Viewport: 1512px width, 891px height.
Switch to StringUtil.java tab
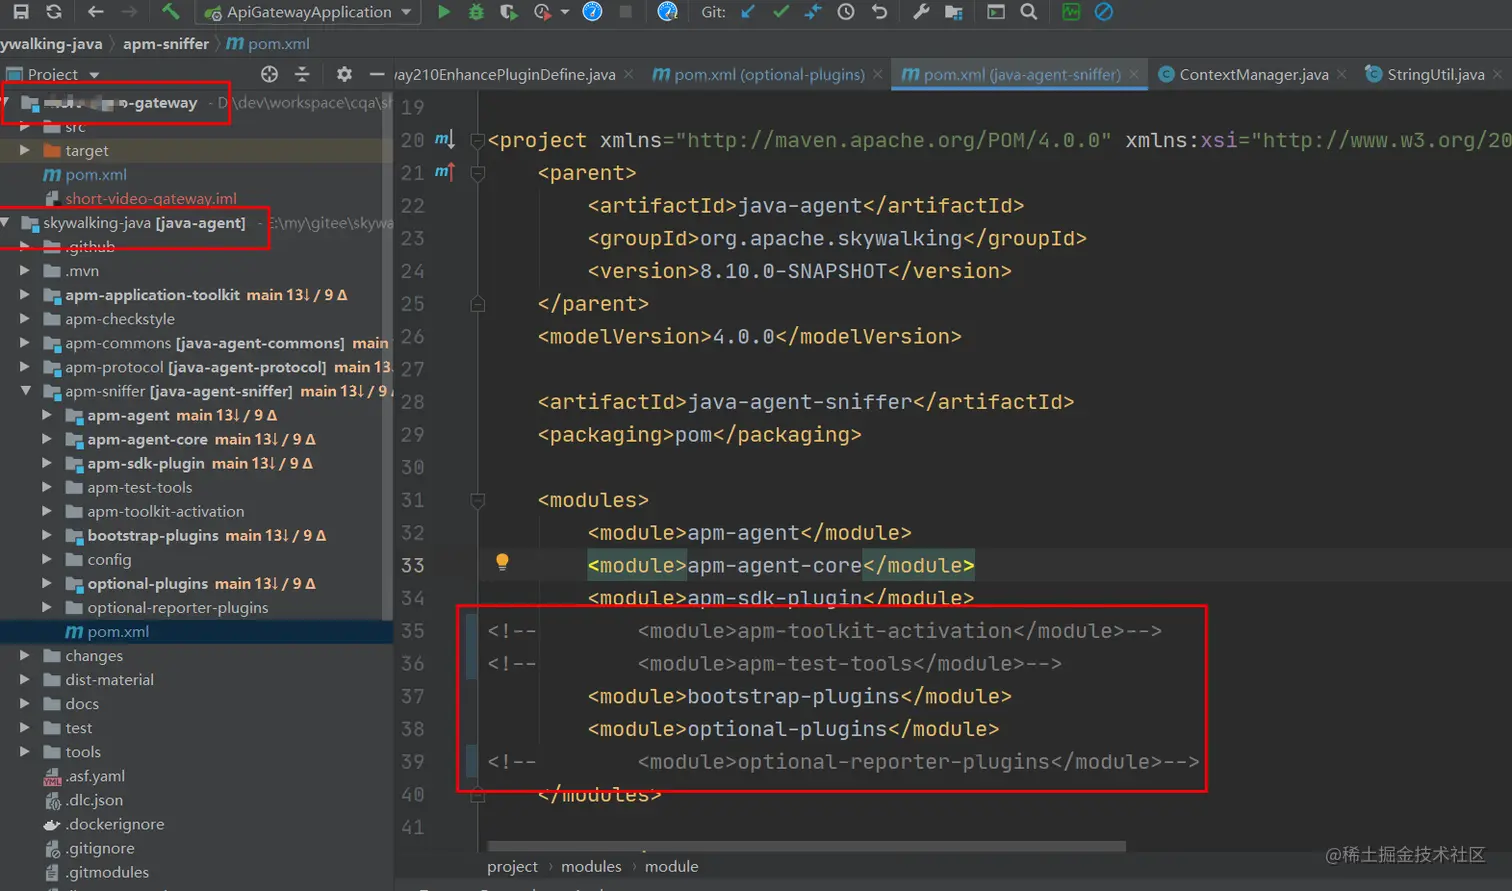pos(1435,75)
